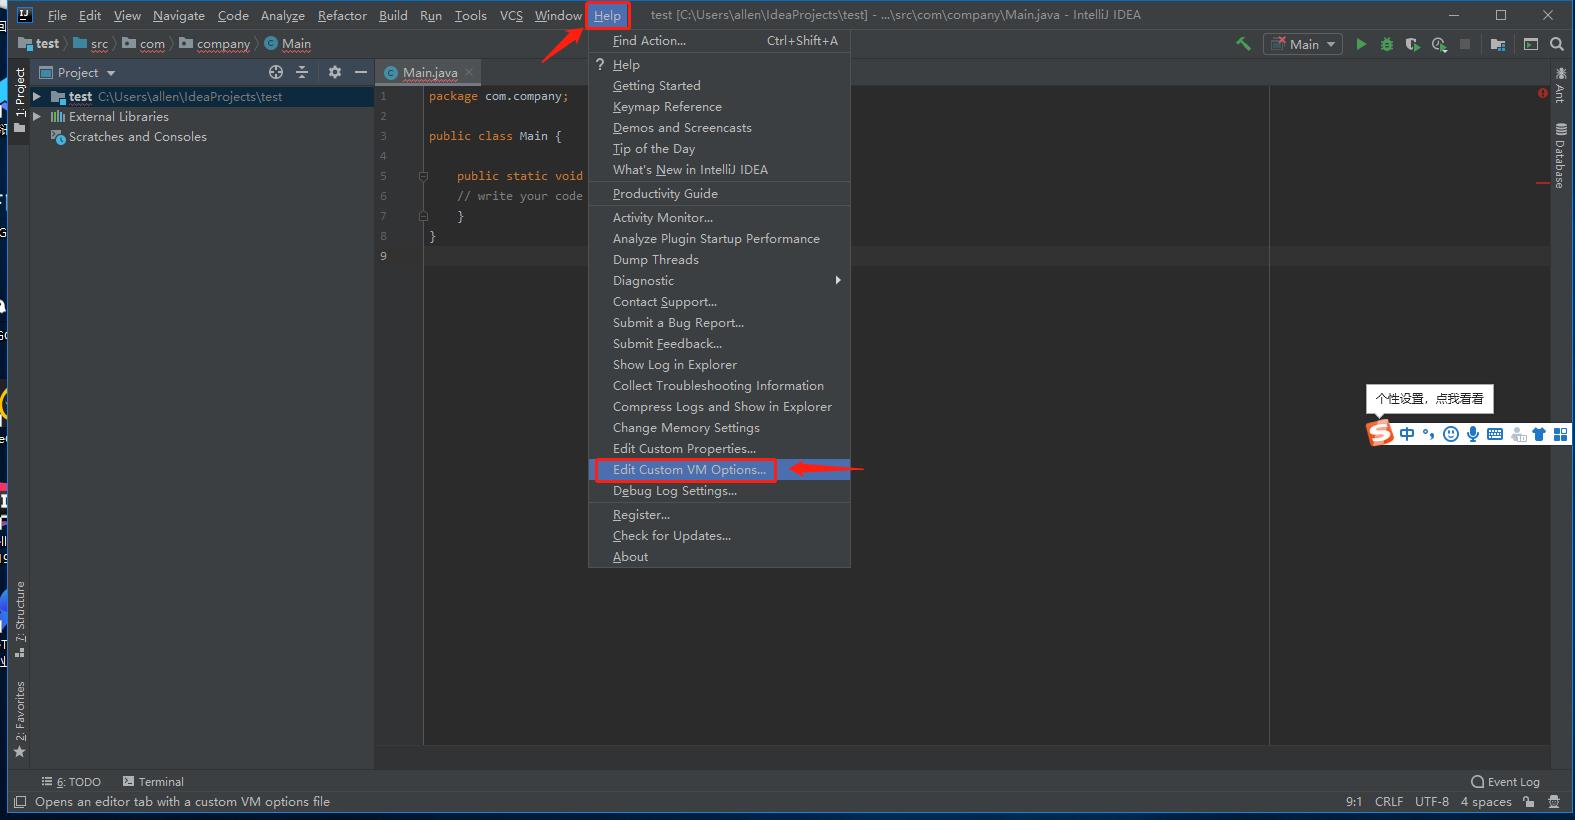Open the Terminal tool window button
This screenshot has width=1575, height=820.
(153, 782)
